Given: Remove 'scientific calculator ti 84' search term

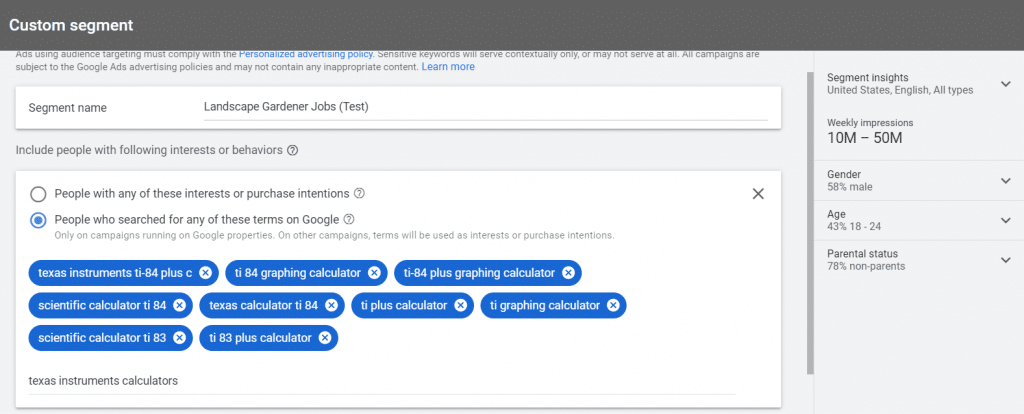Looking at the screenshot, I should click(179, 305).
